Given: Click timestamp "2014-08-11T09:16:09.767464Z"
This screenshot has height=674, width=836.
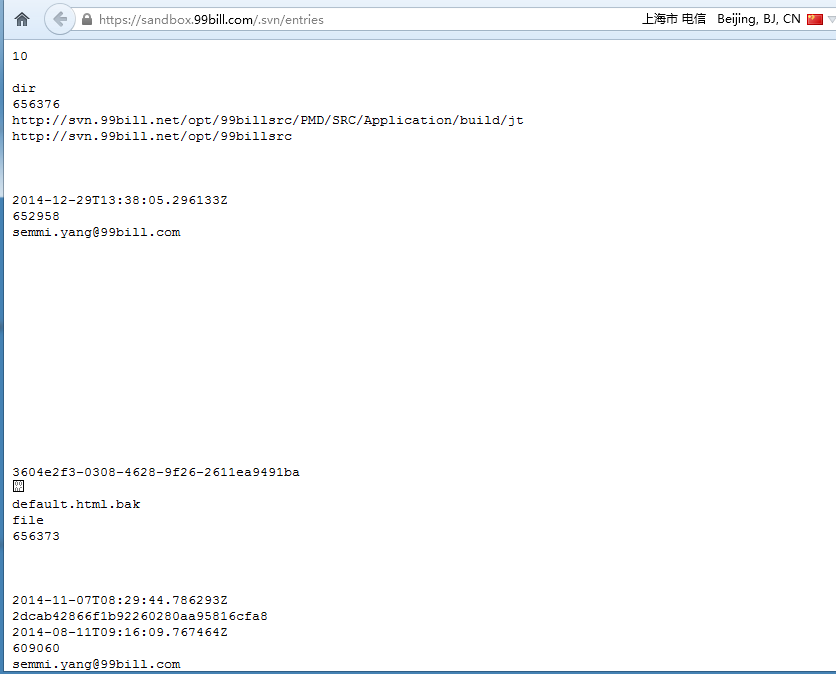Looking at the screenshot, I should tap(120, 632).
